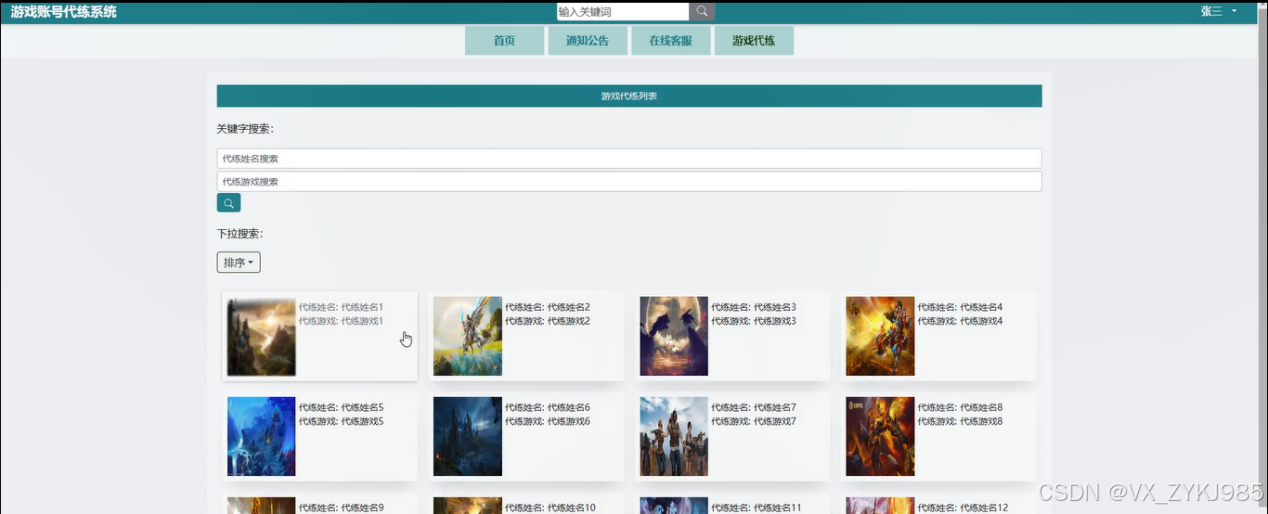The image size is (1268, 514).
Task: Open thumbnail of 代练姓名2 card
Action: click(x=467, y=336)
